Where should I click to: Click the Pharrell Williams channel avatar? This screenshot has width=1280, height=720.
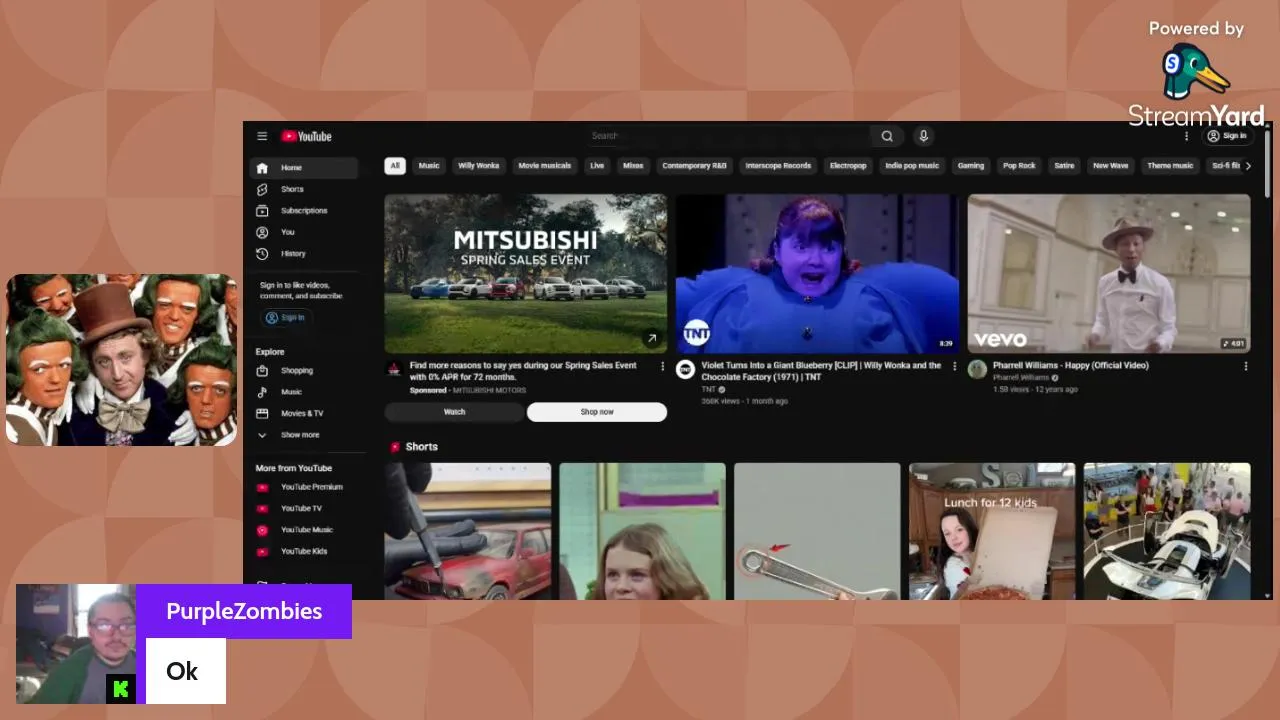click(977, 370)
